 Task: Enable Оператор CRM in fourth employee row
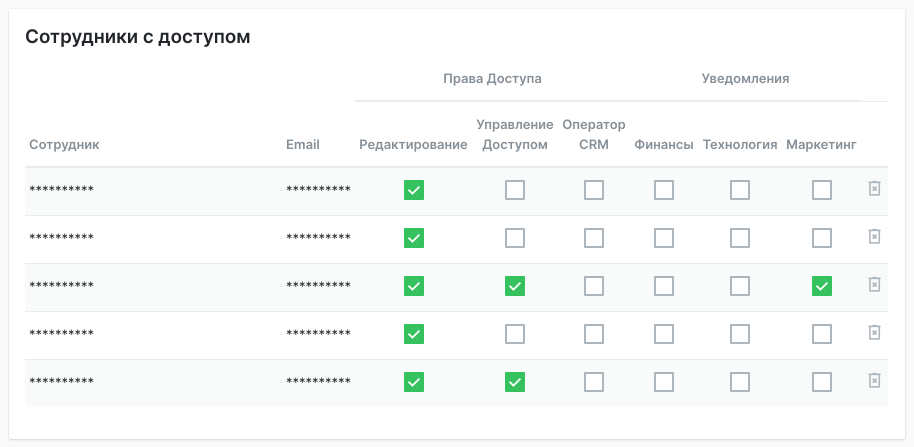tap(594, 334)
